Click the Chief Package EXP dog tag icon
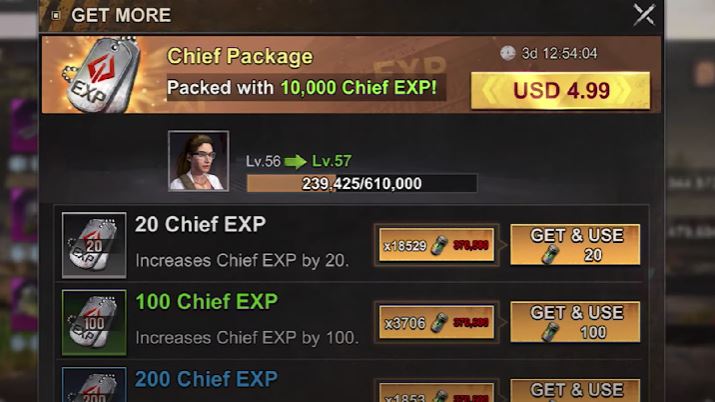The width and height of the screenshot is (715, 402). click(x=101, y=75)
